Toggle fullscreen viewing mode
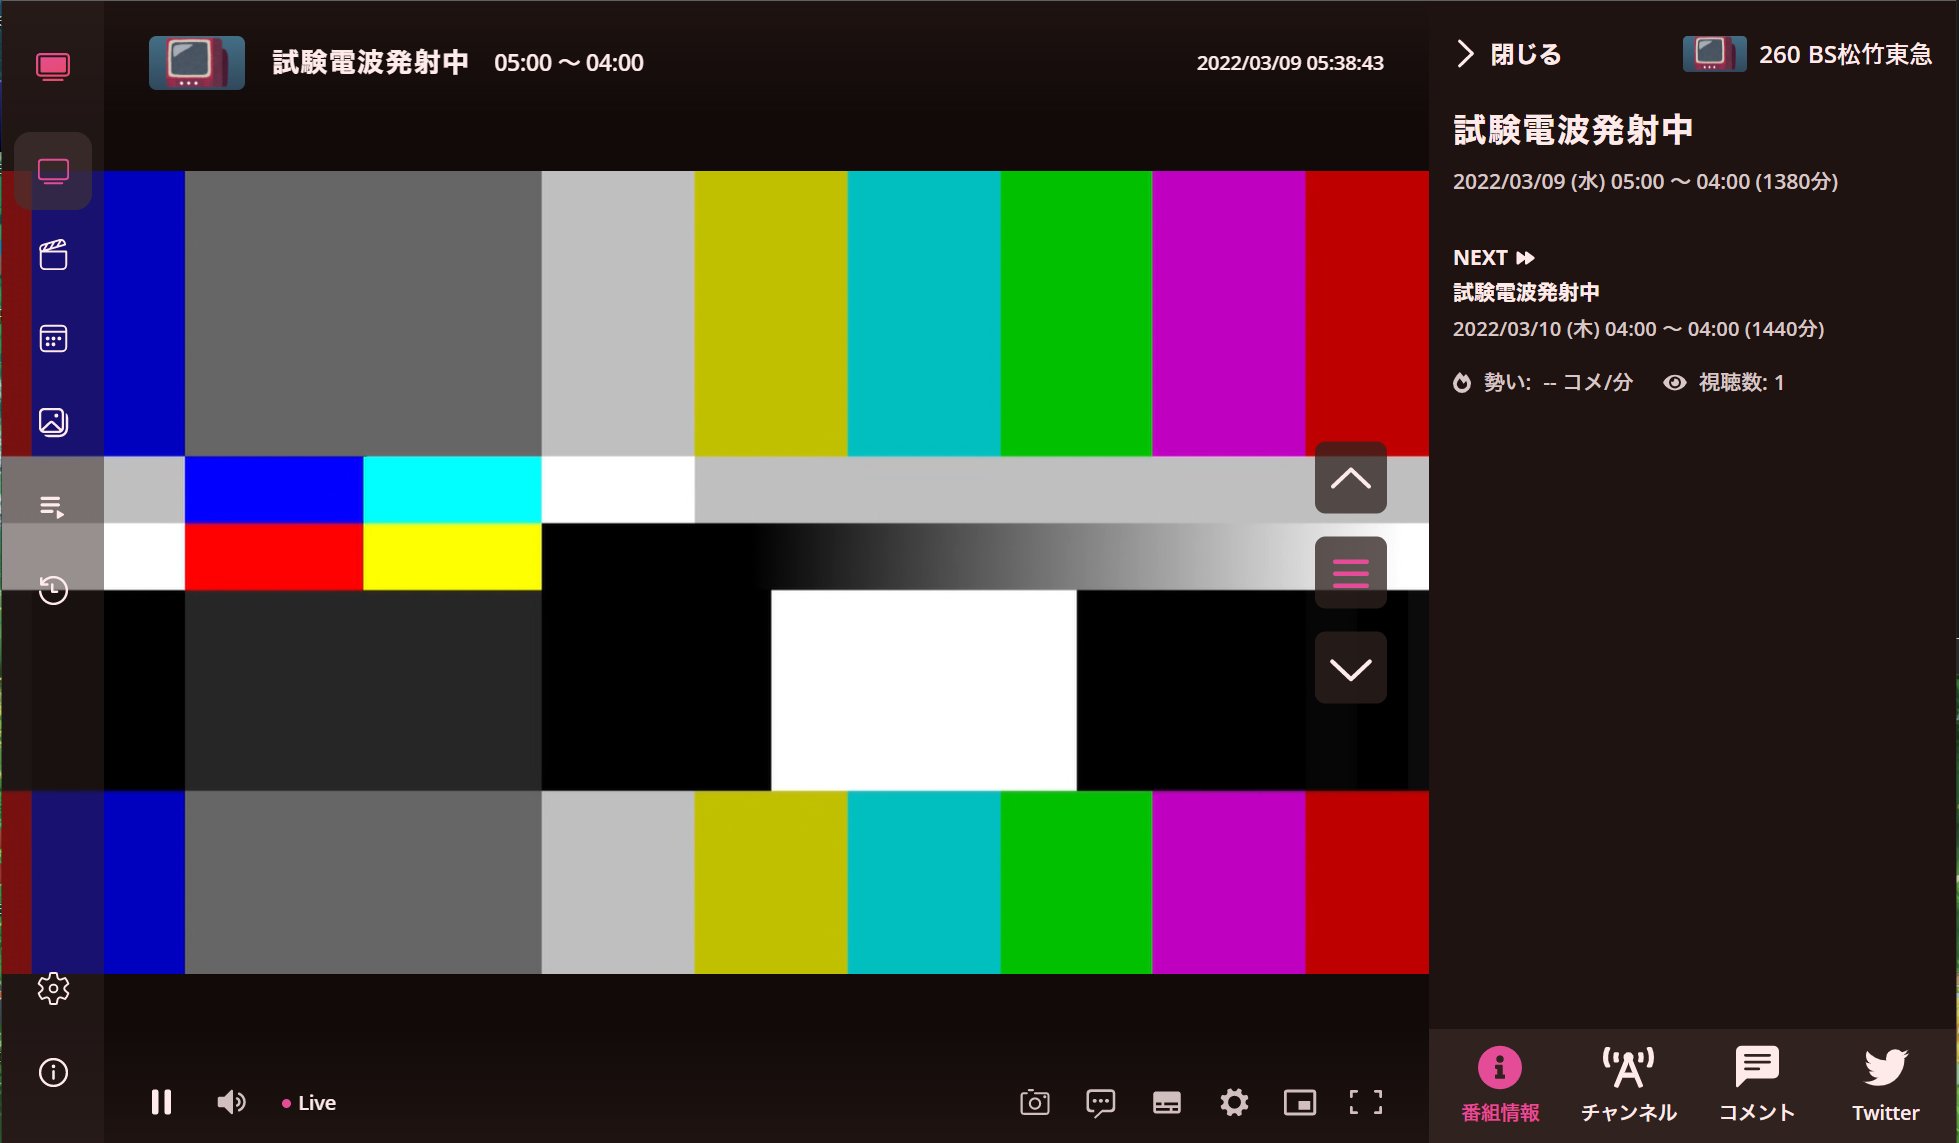The image size is (1959, 1143). [1366, 1102]
